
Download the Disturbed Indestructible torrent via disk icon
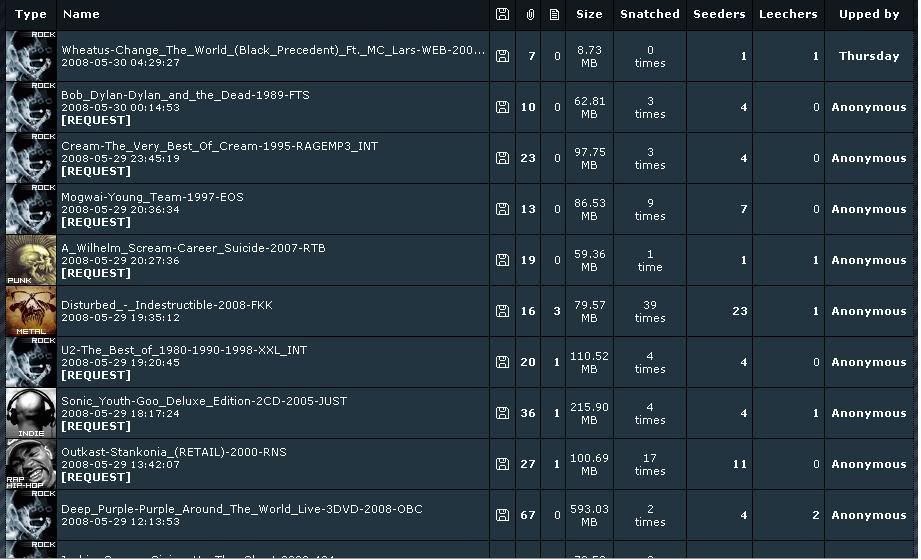(502, 311)
